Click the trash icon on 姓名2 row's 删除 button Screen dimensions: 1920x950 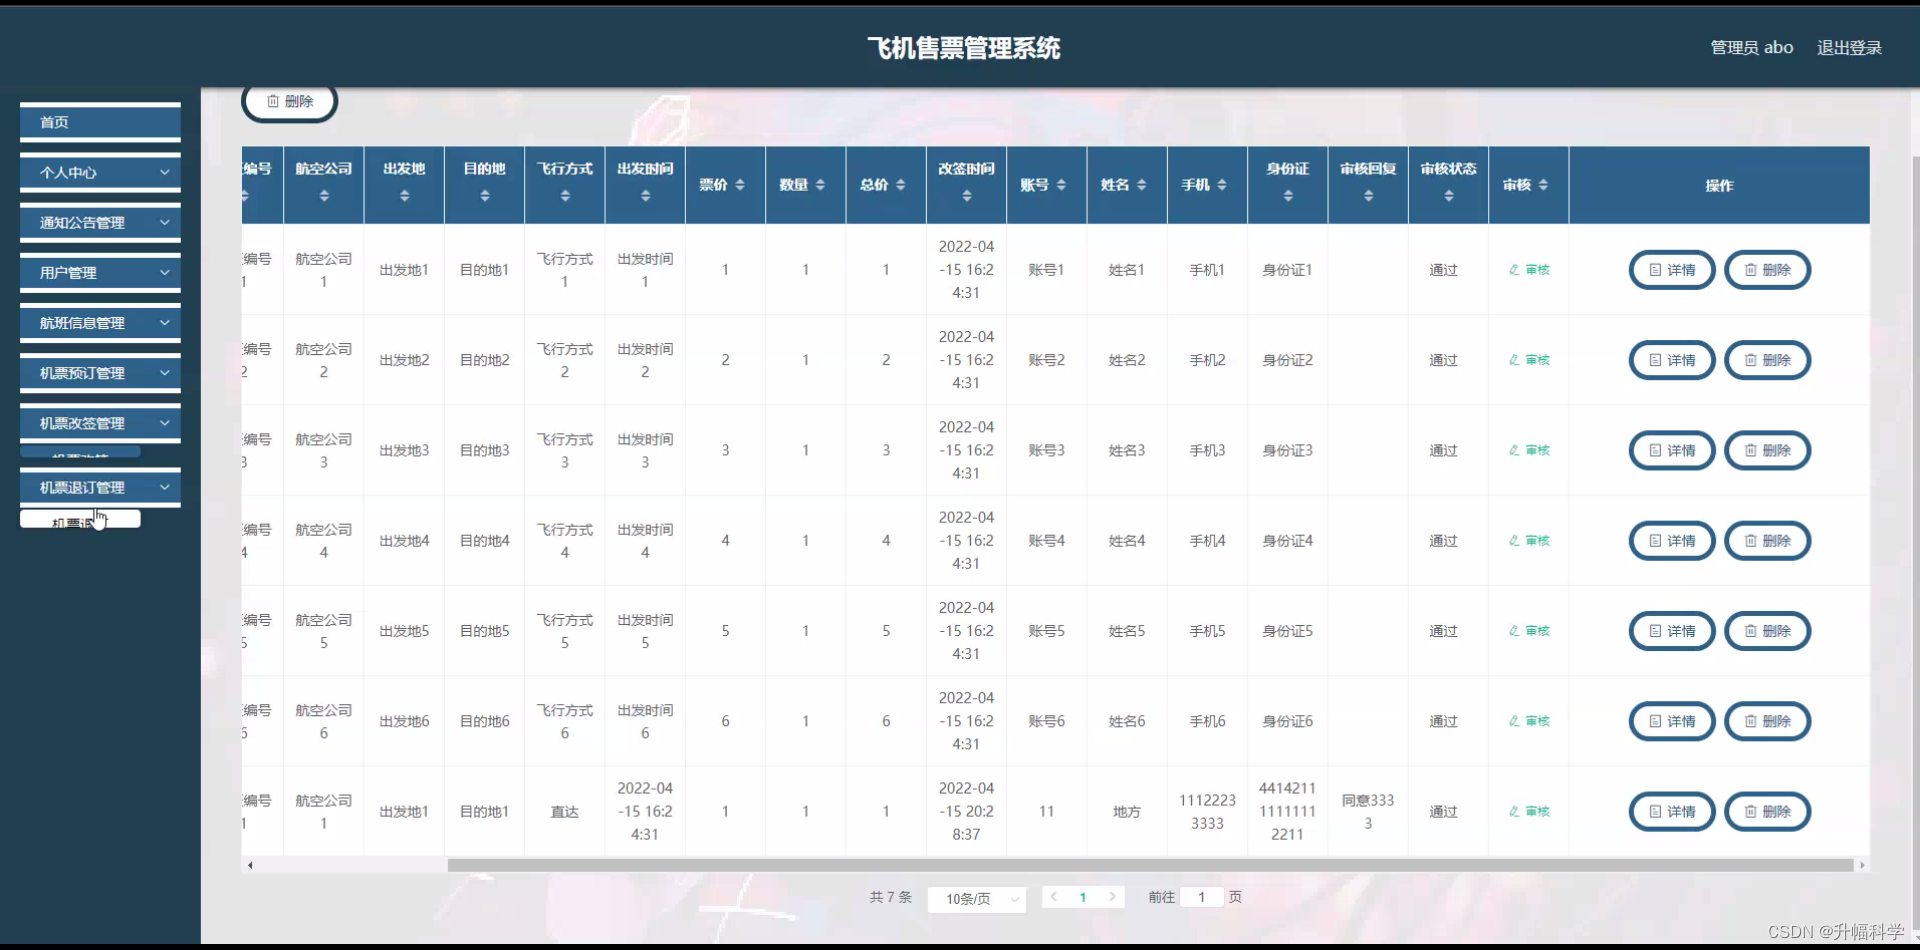[1751, 360]
